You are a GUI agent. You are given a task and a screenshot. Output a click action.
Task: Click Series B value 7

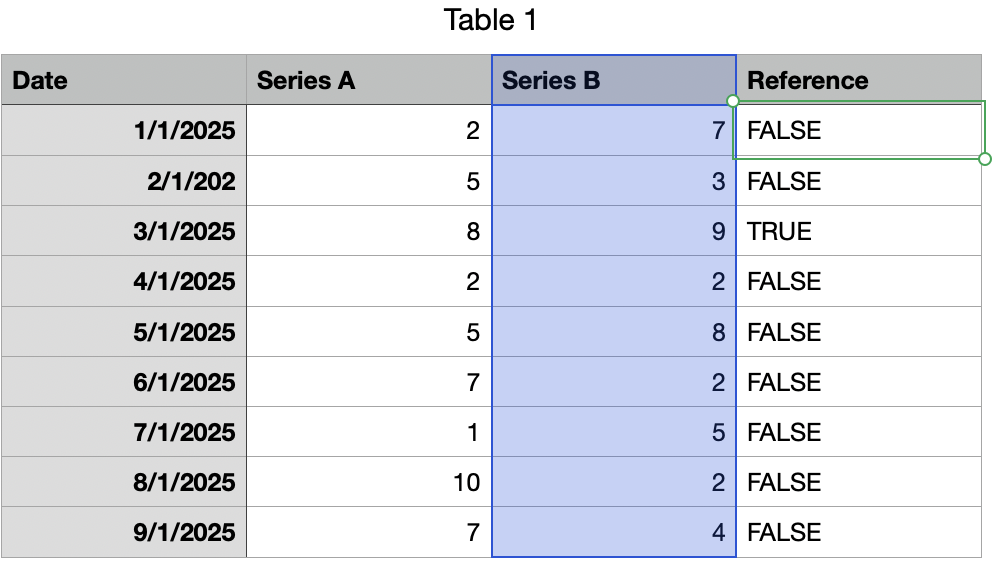tap(614, 130)
